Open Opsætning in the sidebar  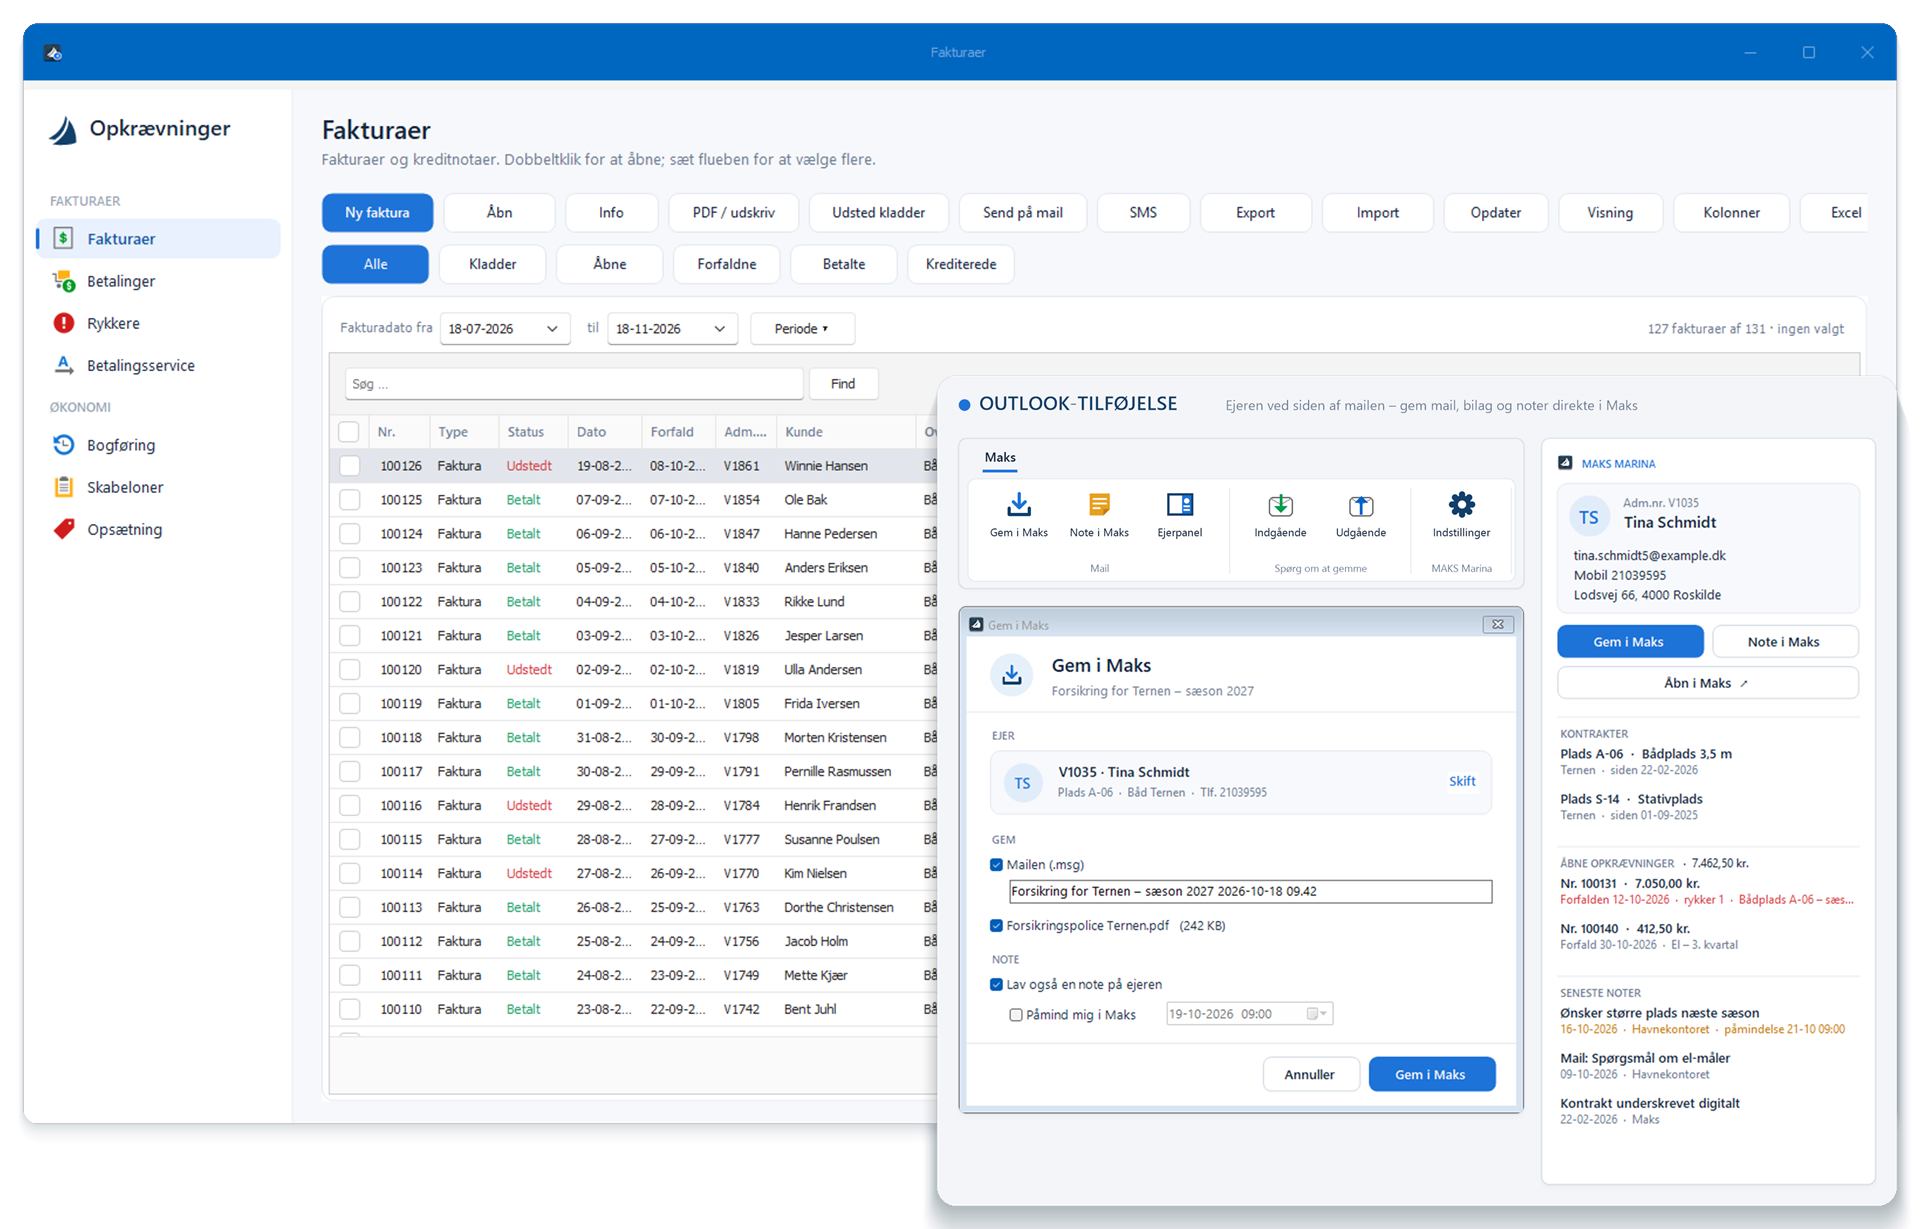tap(158, 529)
